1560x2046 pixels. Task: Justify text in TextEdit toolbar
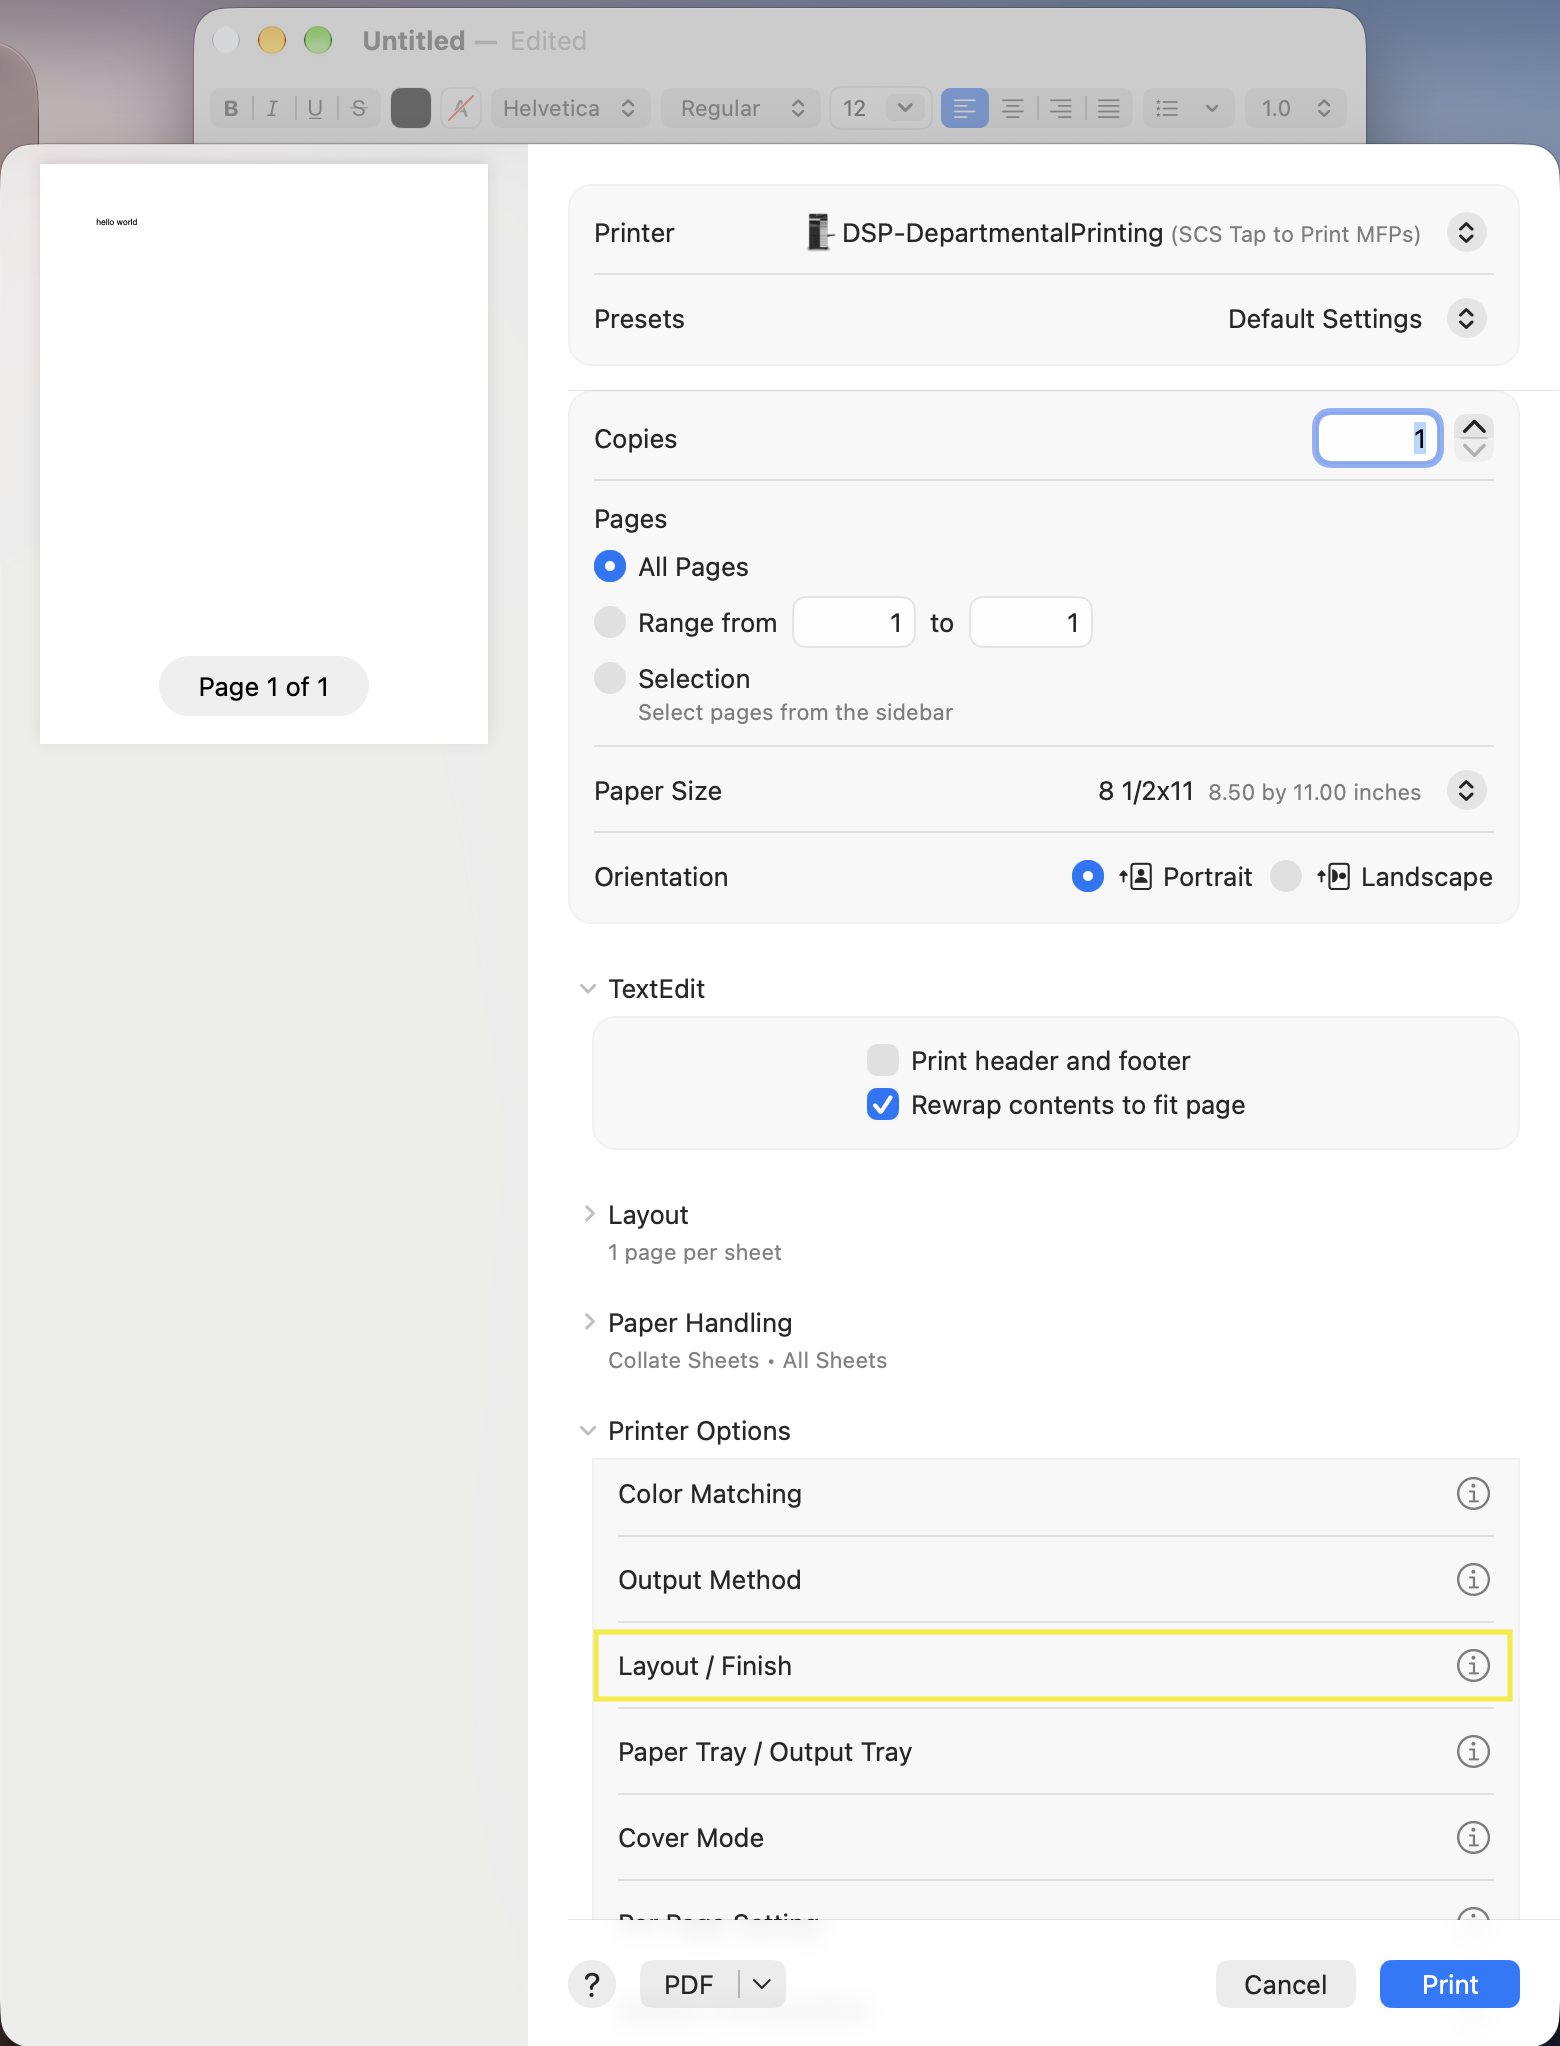pos(1108,108)
